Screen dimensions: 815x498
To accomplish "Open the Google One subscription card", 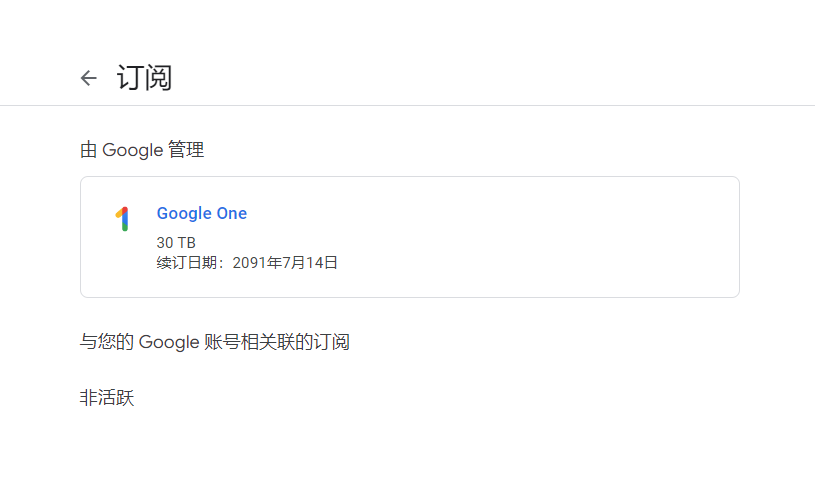I will (410, 237).
